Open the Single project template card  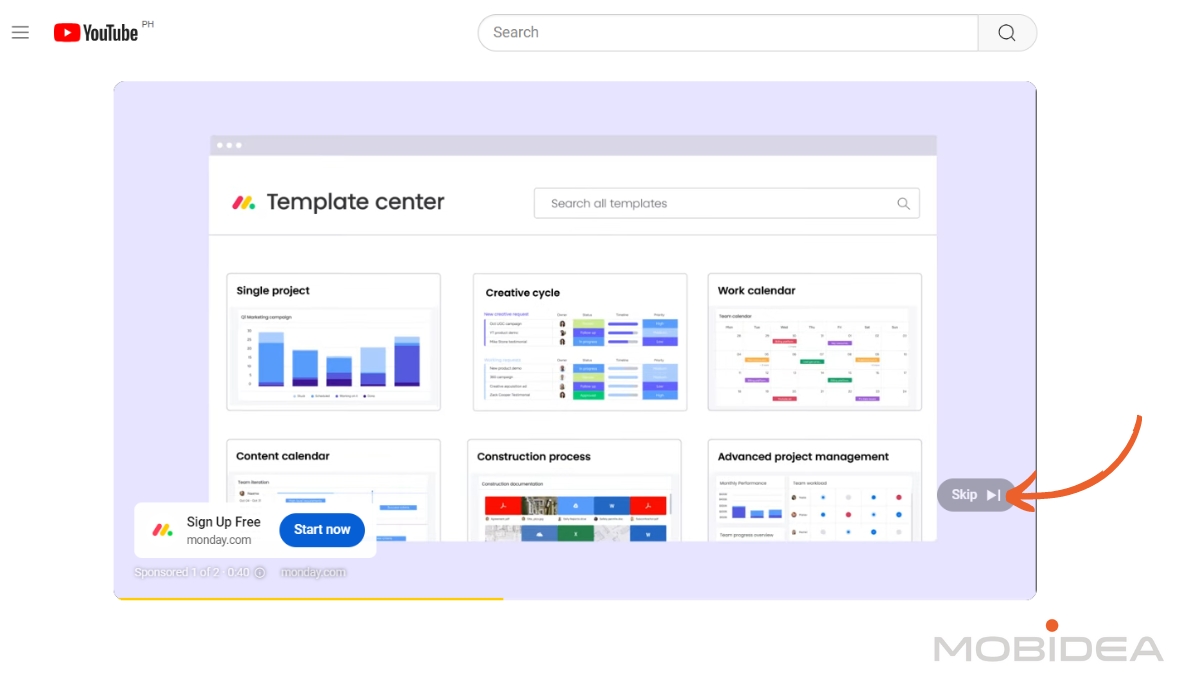333,341
